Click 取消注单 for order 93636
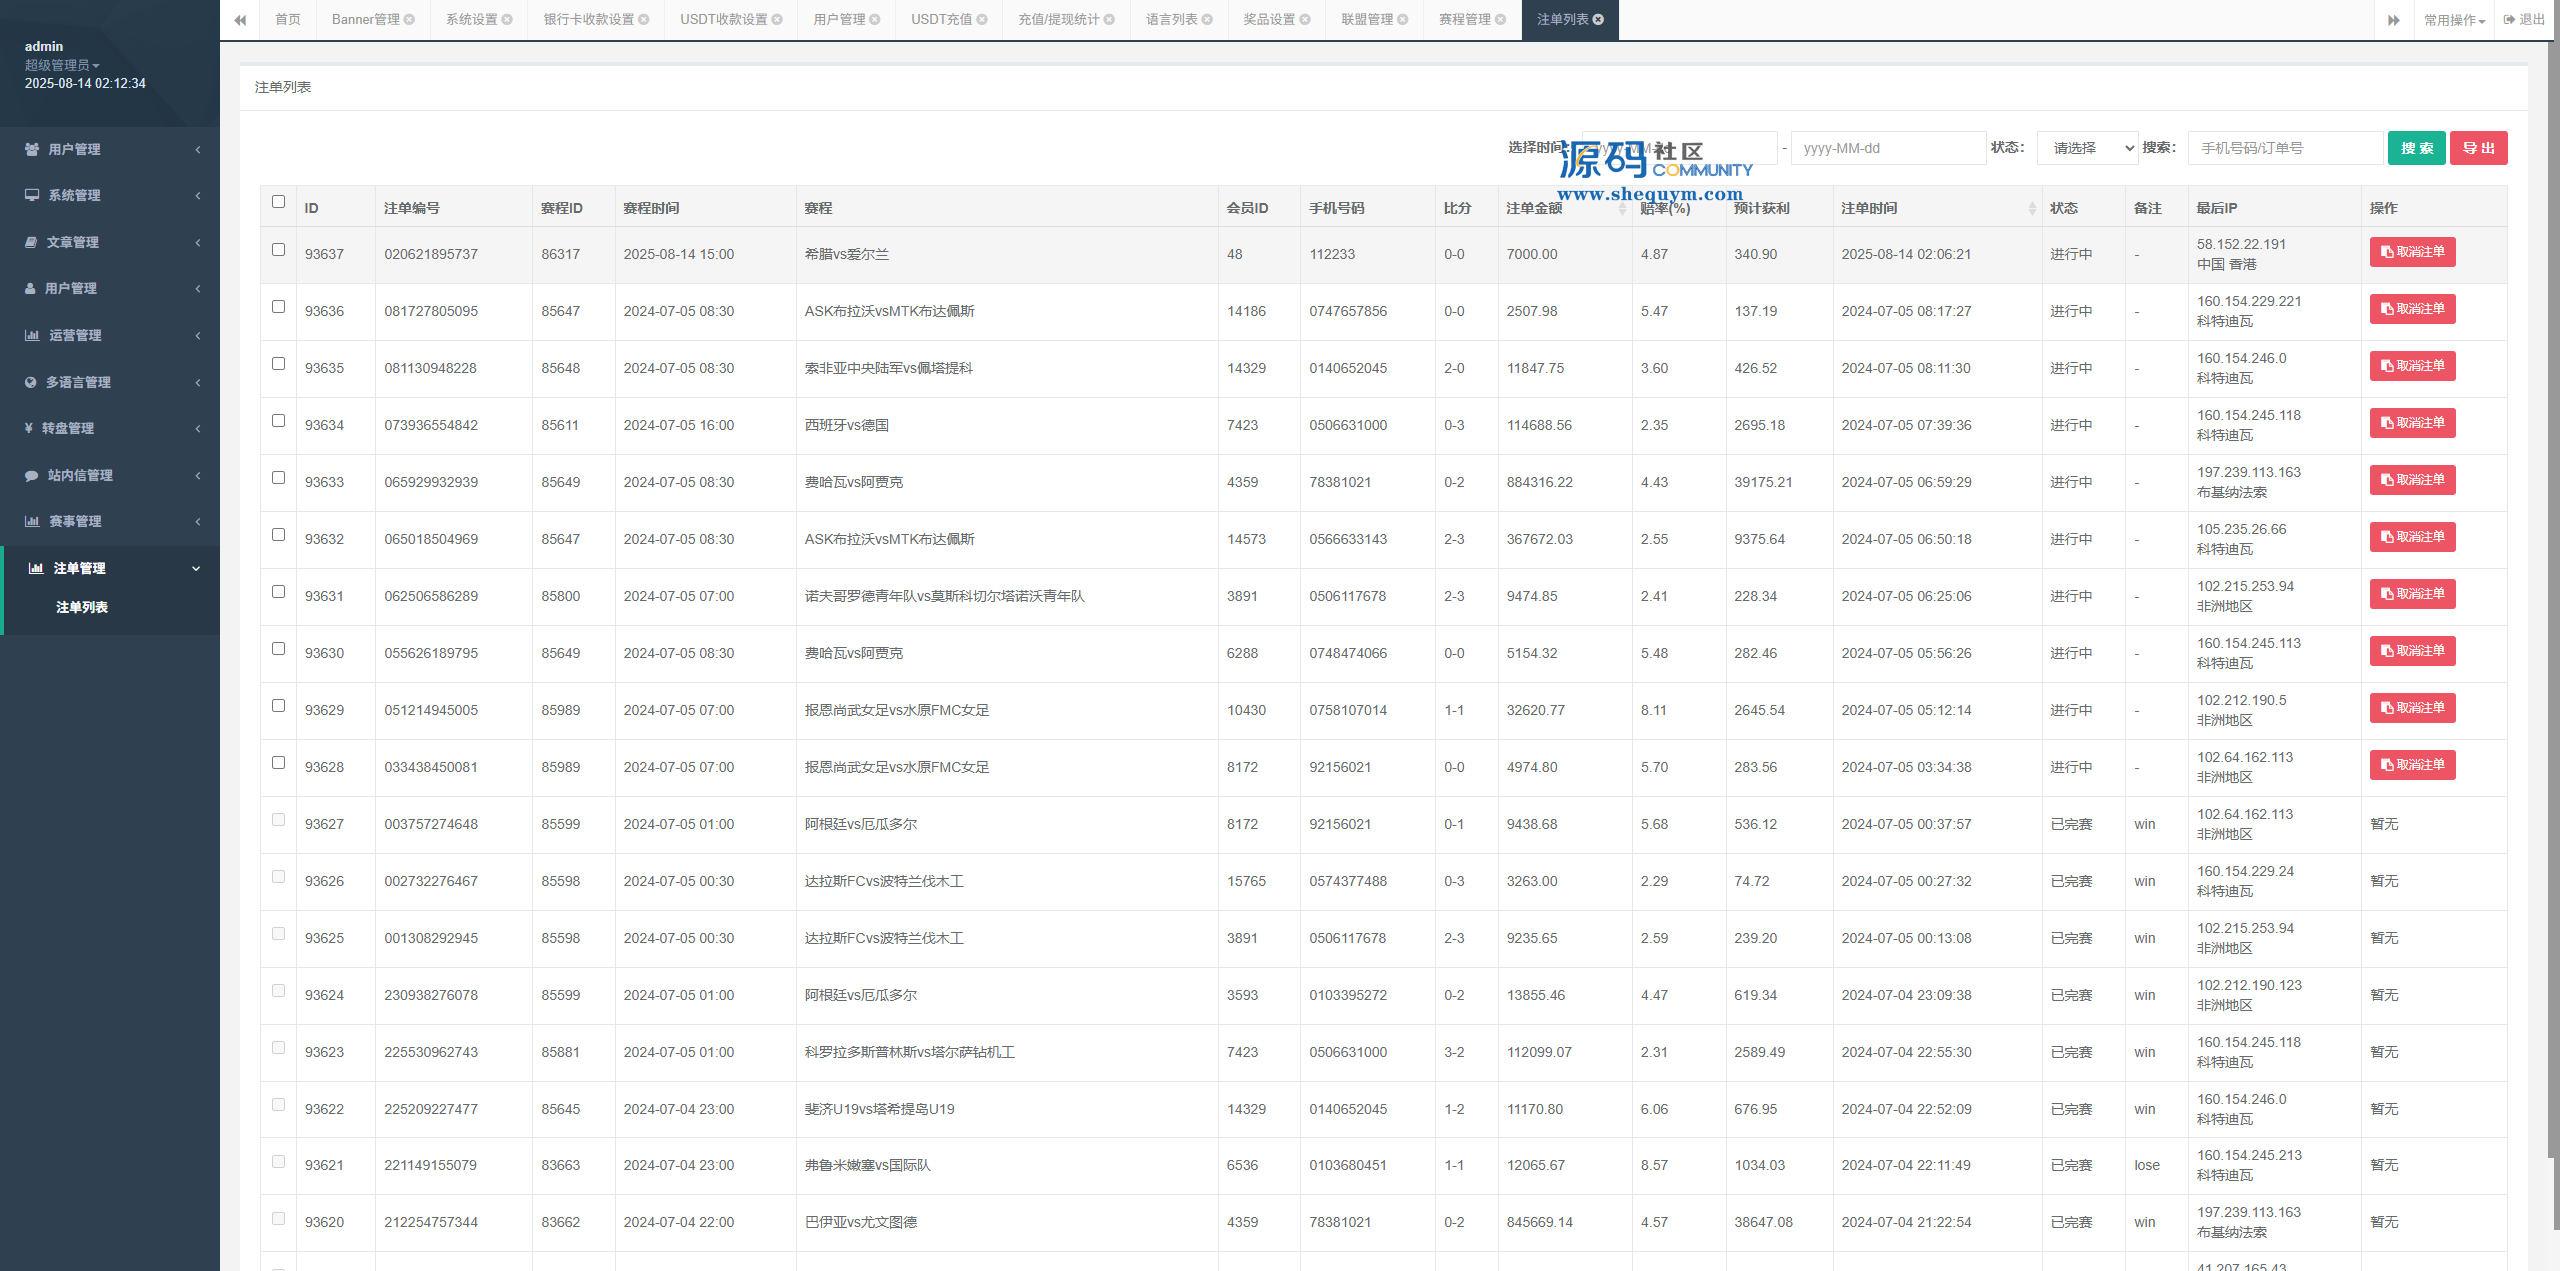The image size is (2560, 1271). (2412, 309)
